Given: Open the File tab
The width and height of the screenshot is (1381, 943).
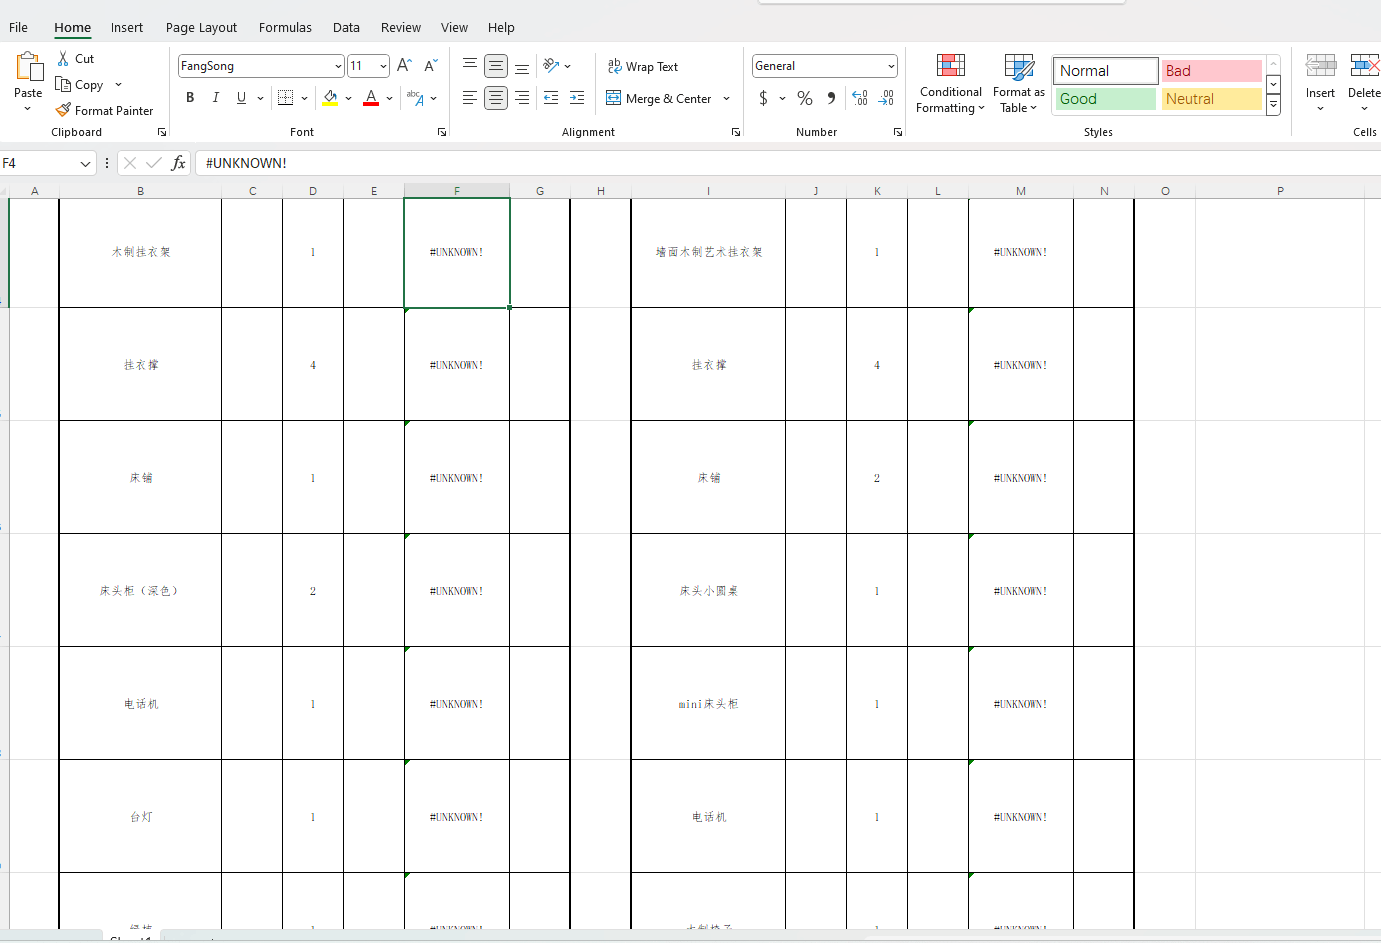Looking at the screenshot, I should [18, 27].
